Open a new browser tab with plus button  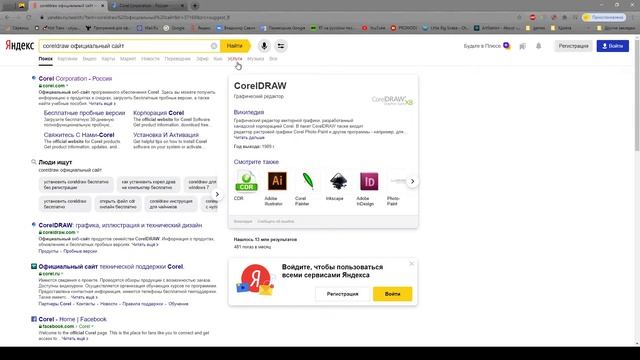(195, 6)
